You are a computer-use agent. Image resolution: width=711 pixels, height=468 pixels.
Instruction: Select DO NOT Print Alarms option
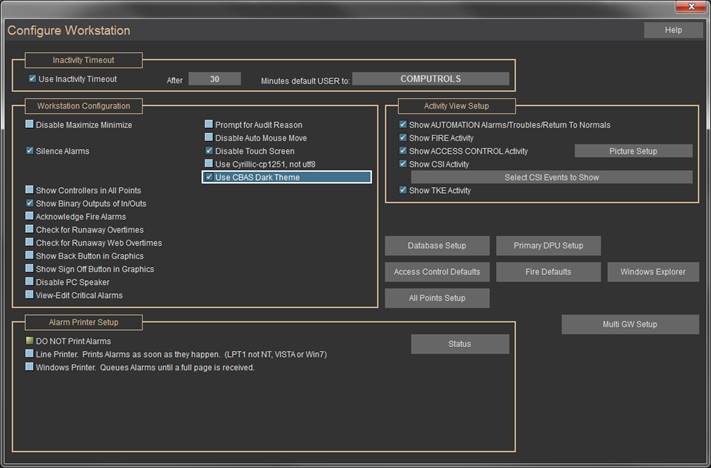click(30, 342)
